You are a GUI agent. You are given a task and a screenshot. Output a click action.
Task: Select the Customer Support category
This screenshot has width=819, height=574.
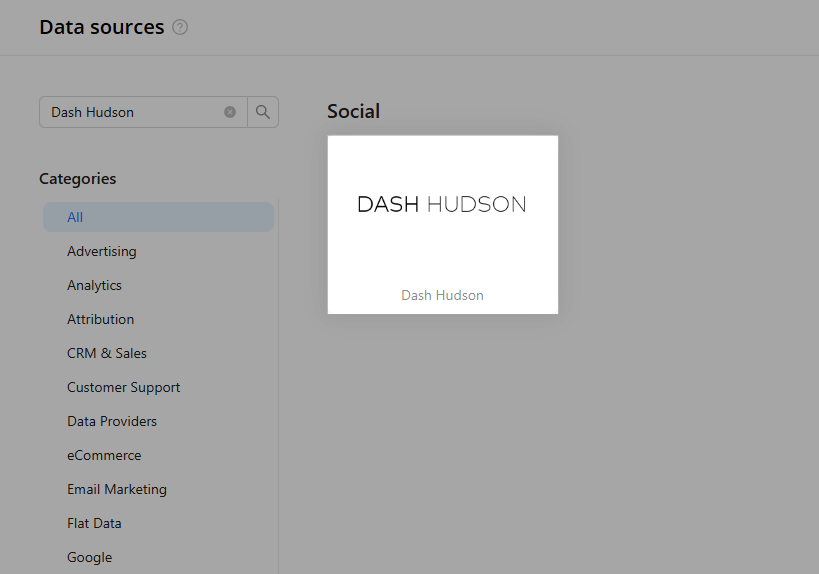(123, 387)
